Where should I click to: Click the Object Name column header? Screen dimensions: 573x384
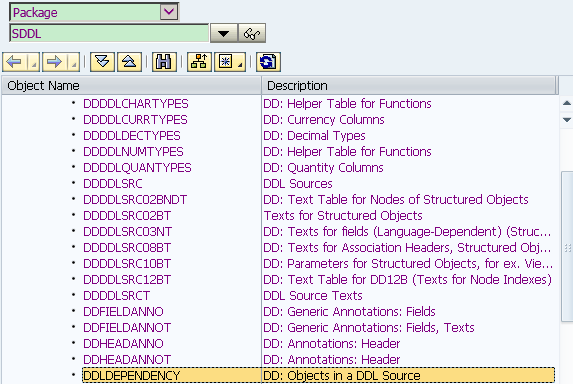(132, 85)
